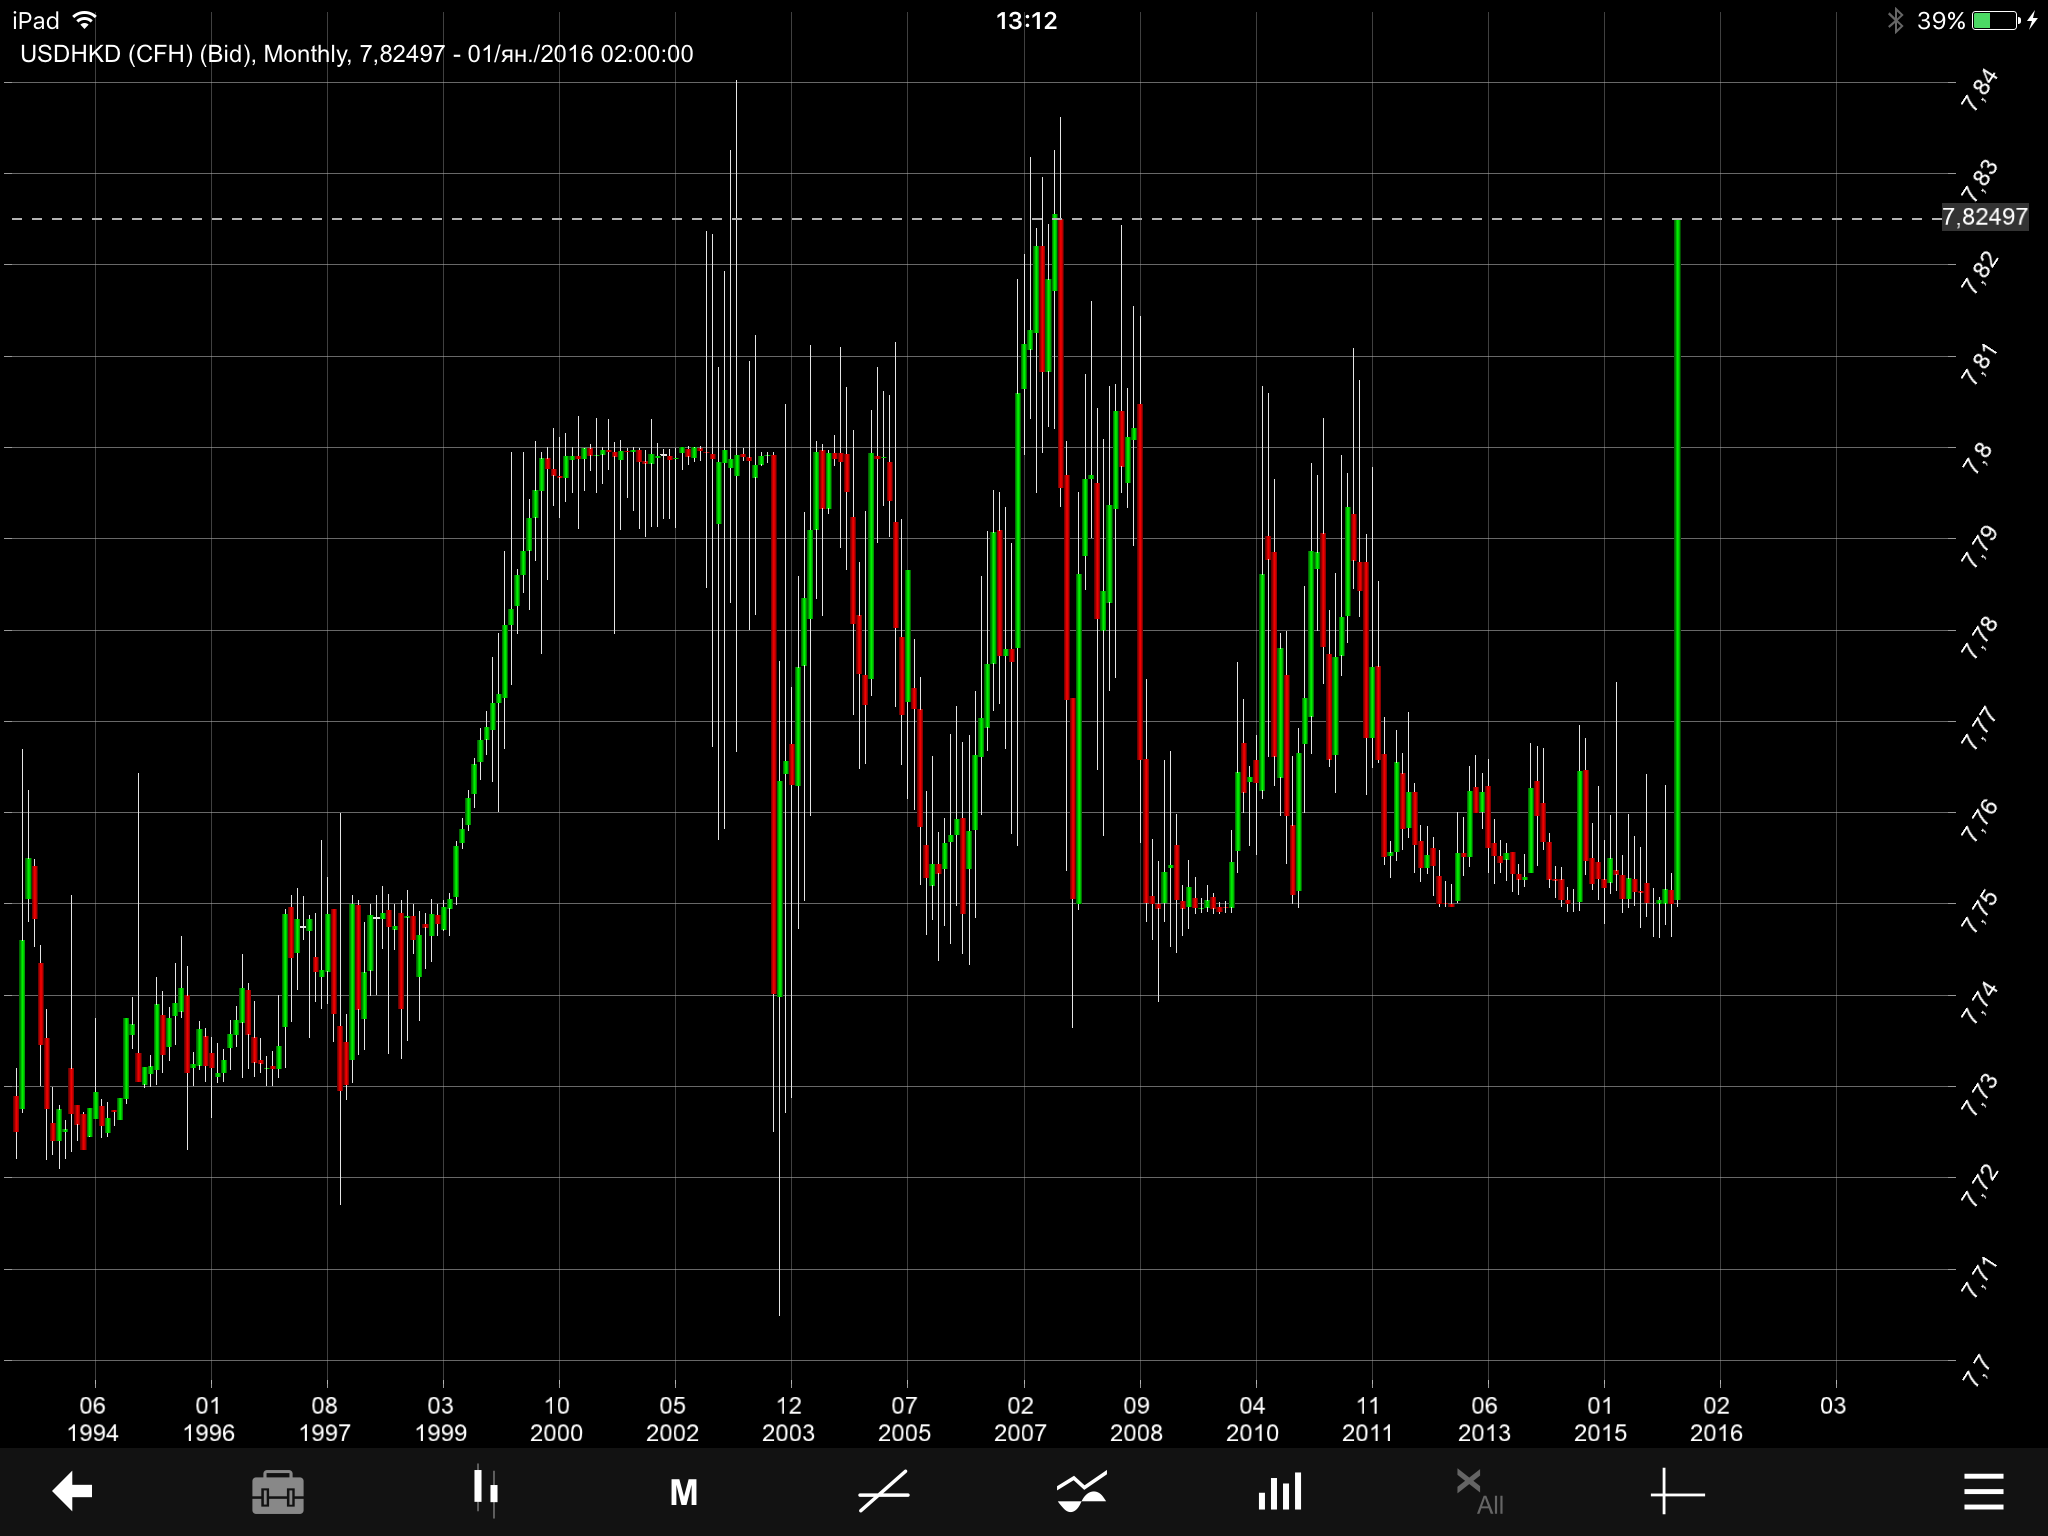Open the M monthly timeframe selector
This screenshot has width=2048, height=1536.
point(683,1493)
